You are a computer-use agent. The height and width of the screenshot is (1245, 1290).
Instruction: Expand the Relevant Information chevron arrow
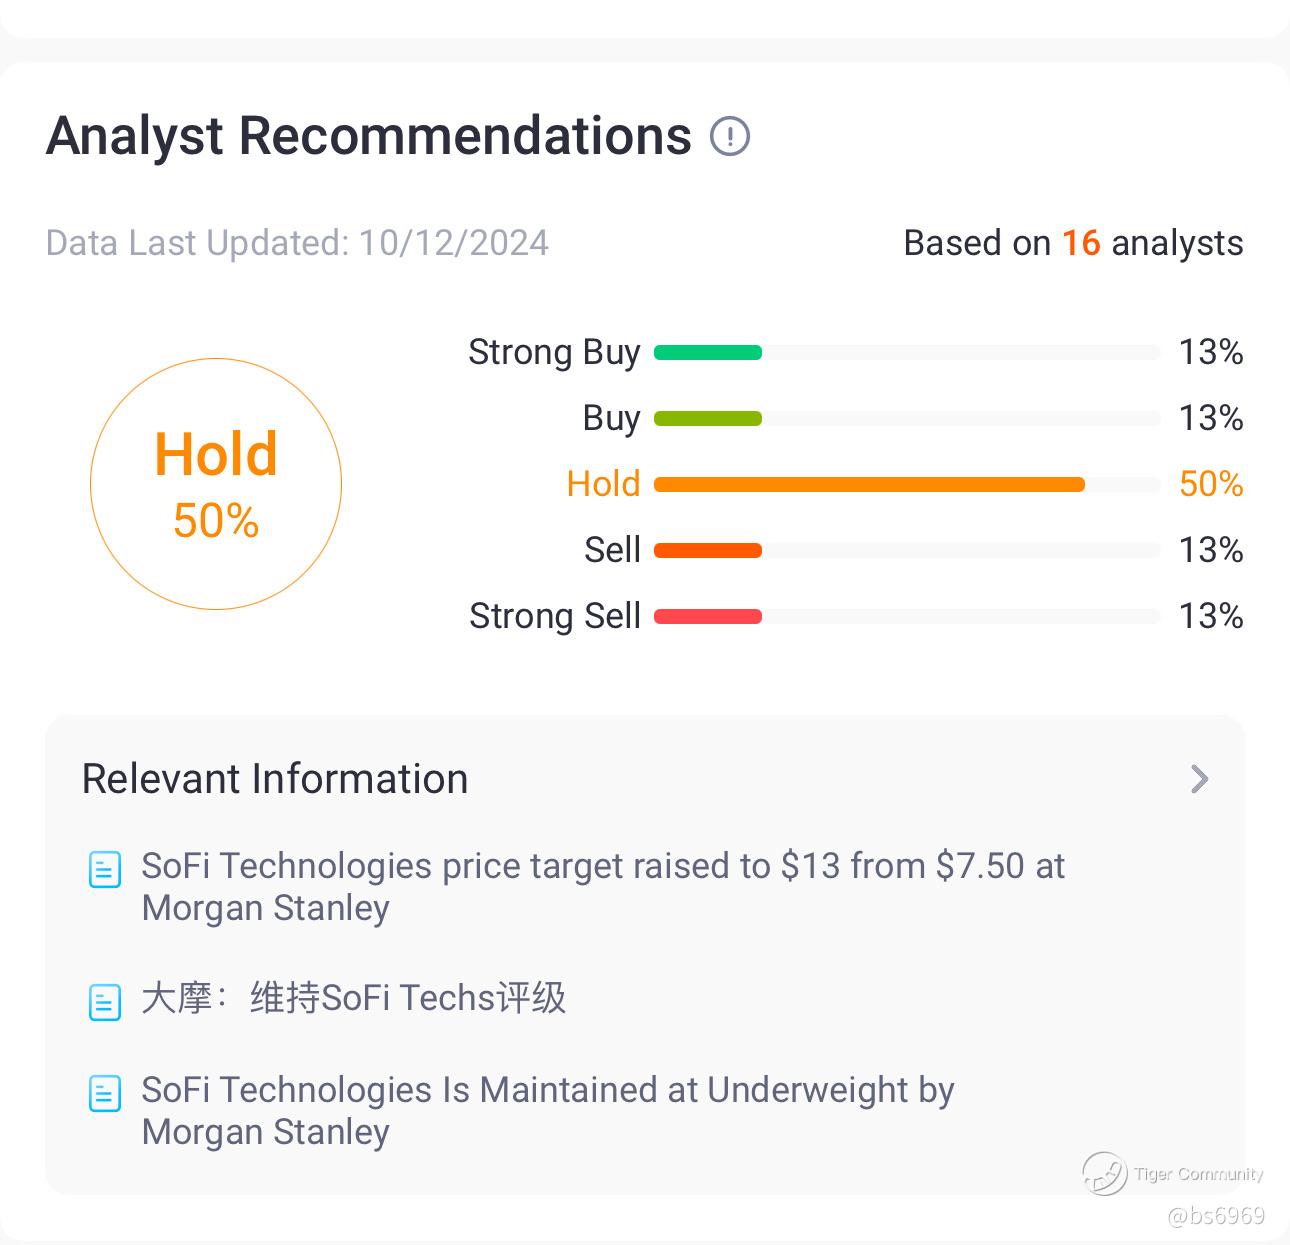point(1199,779)
